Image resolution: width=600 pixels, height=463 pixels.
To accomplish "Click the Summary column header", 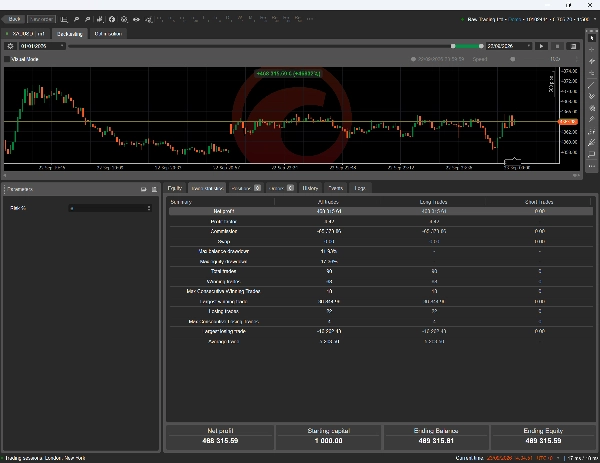I will point(181,202).
